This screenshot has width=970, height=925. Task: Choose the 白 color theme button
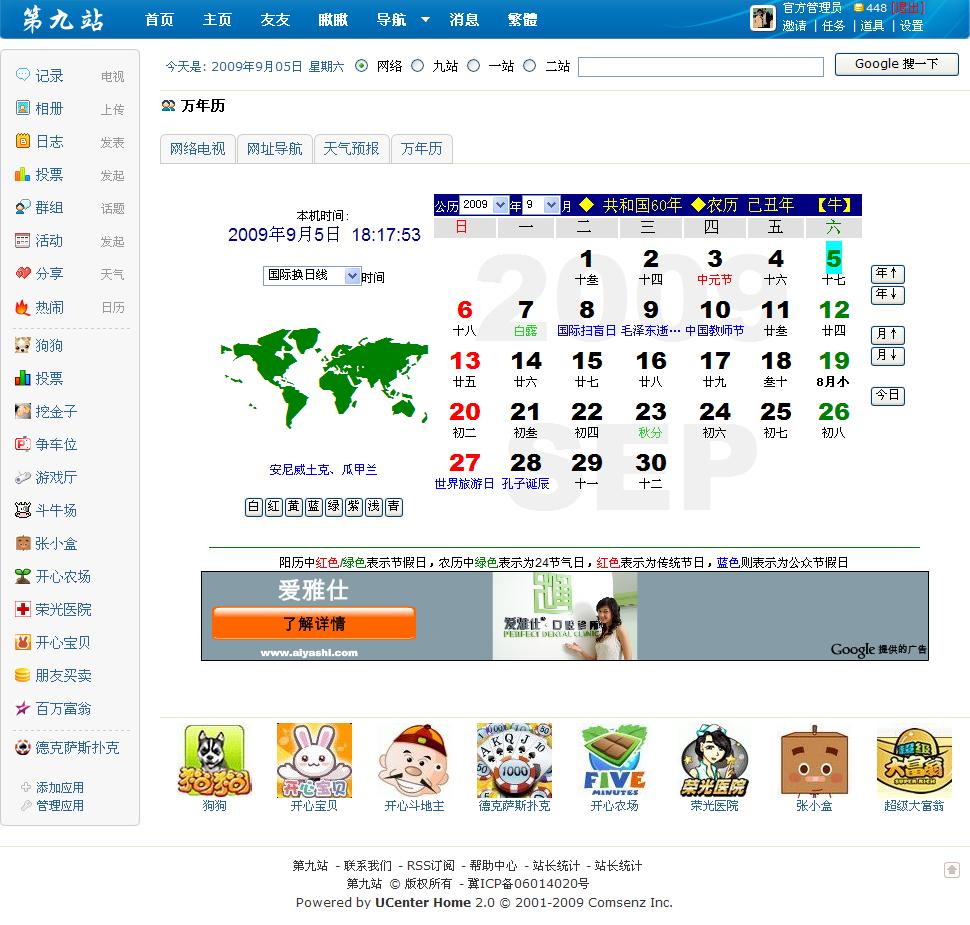254,507
